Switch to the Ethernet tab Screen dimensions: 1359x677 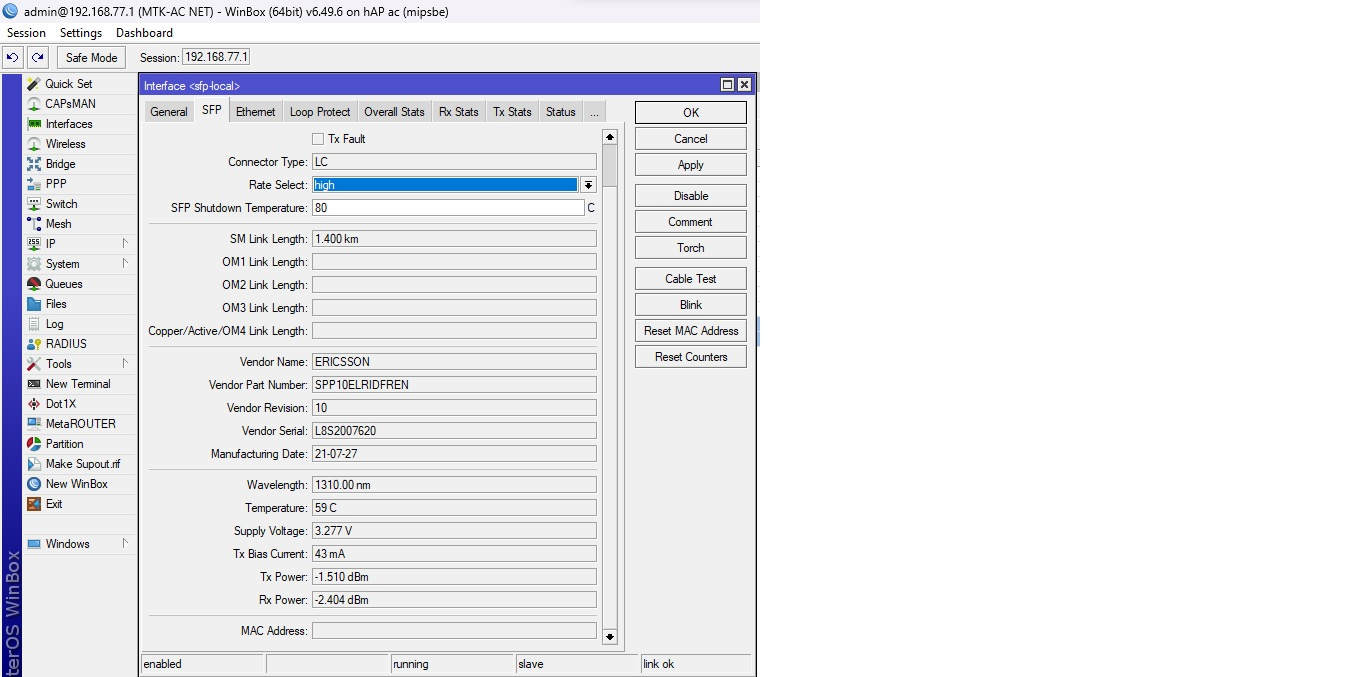[255, 112]
